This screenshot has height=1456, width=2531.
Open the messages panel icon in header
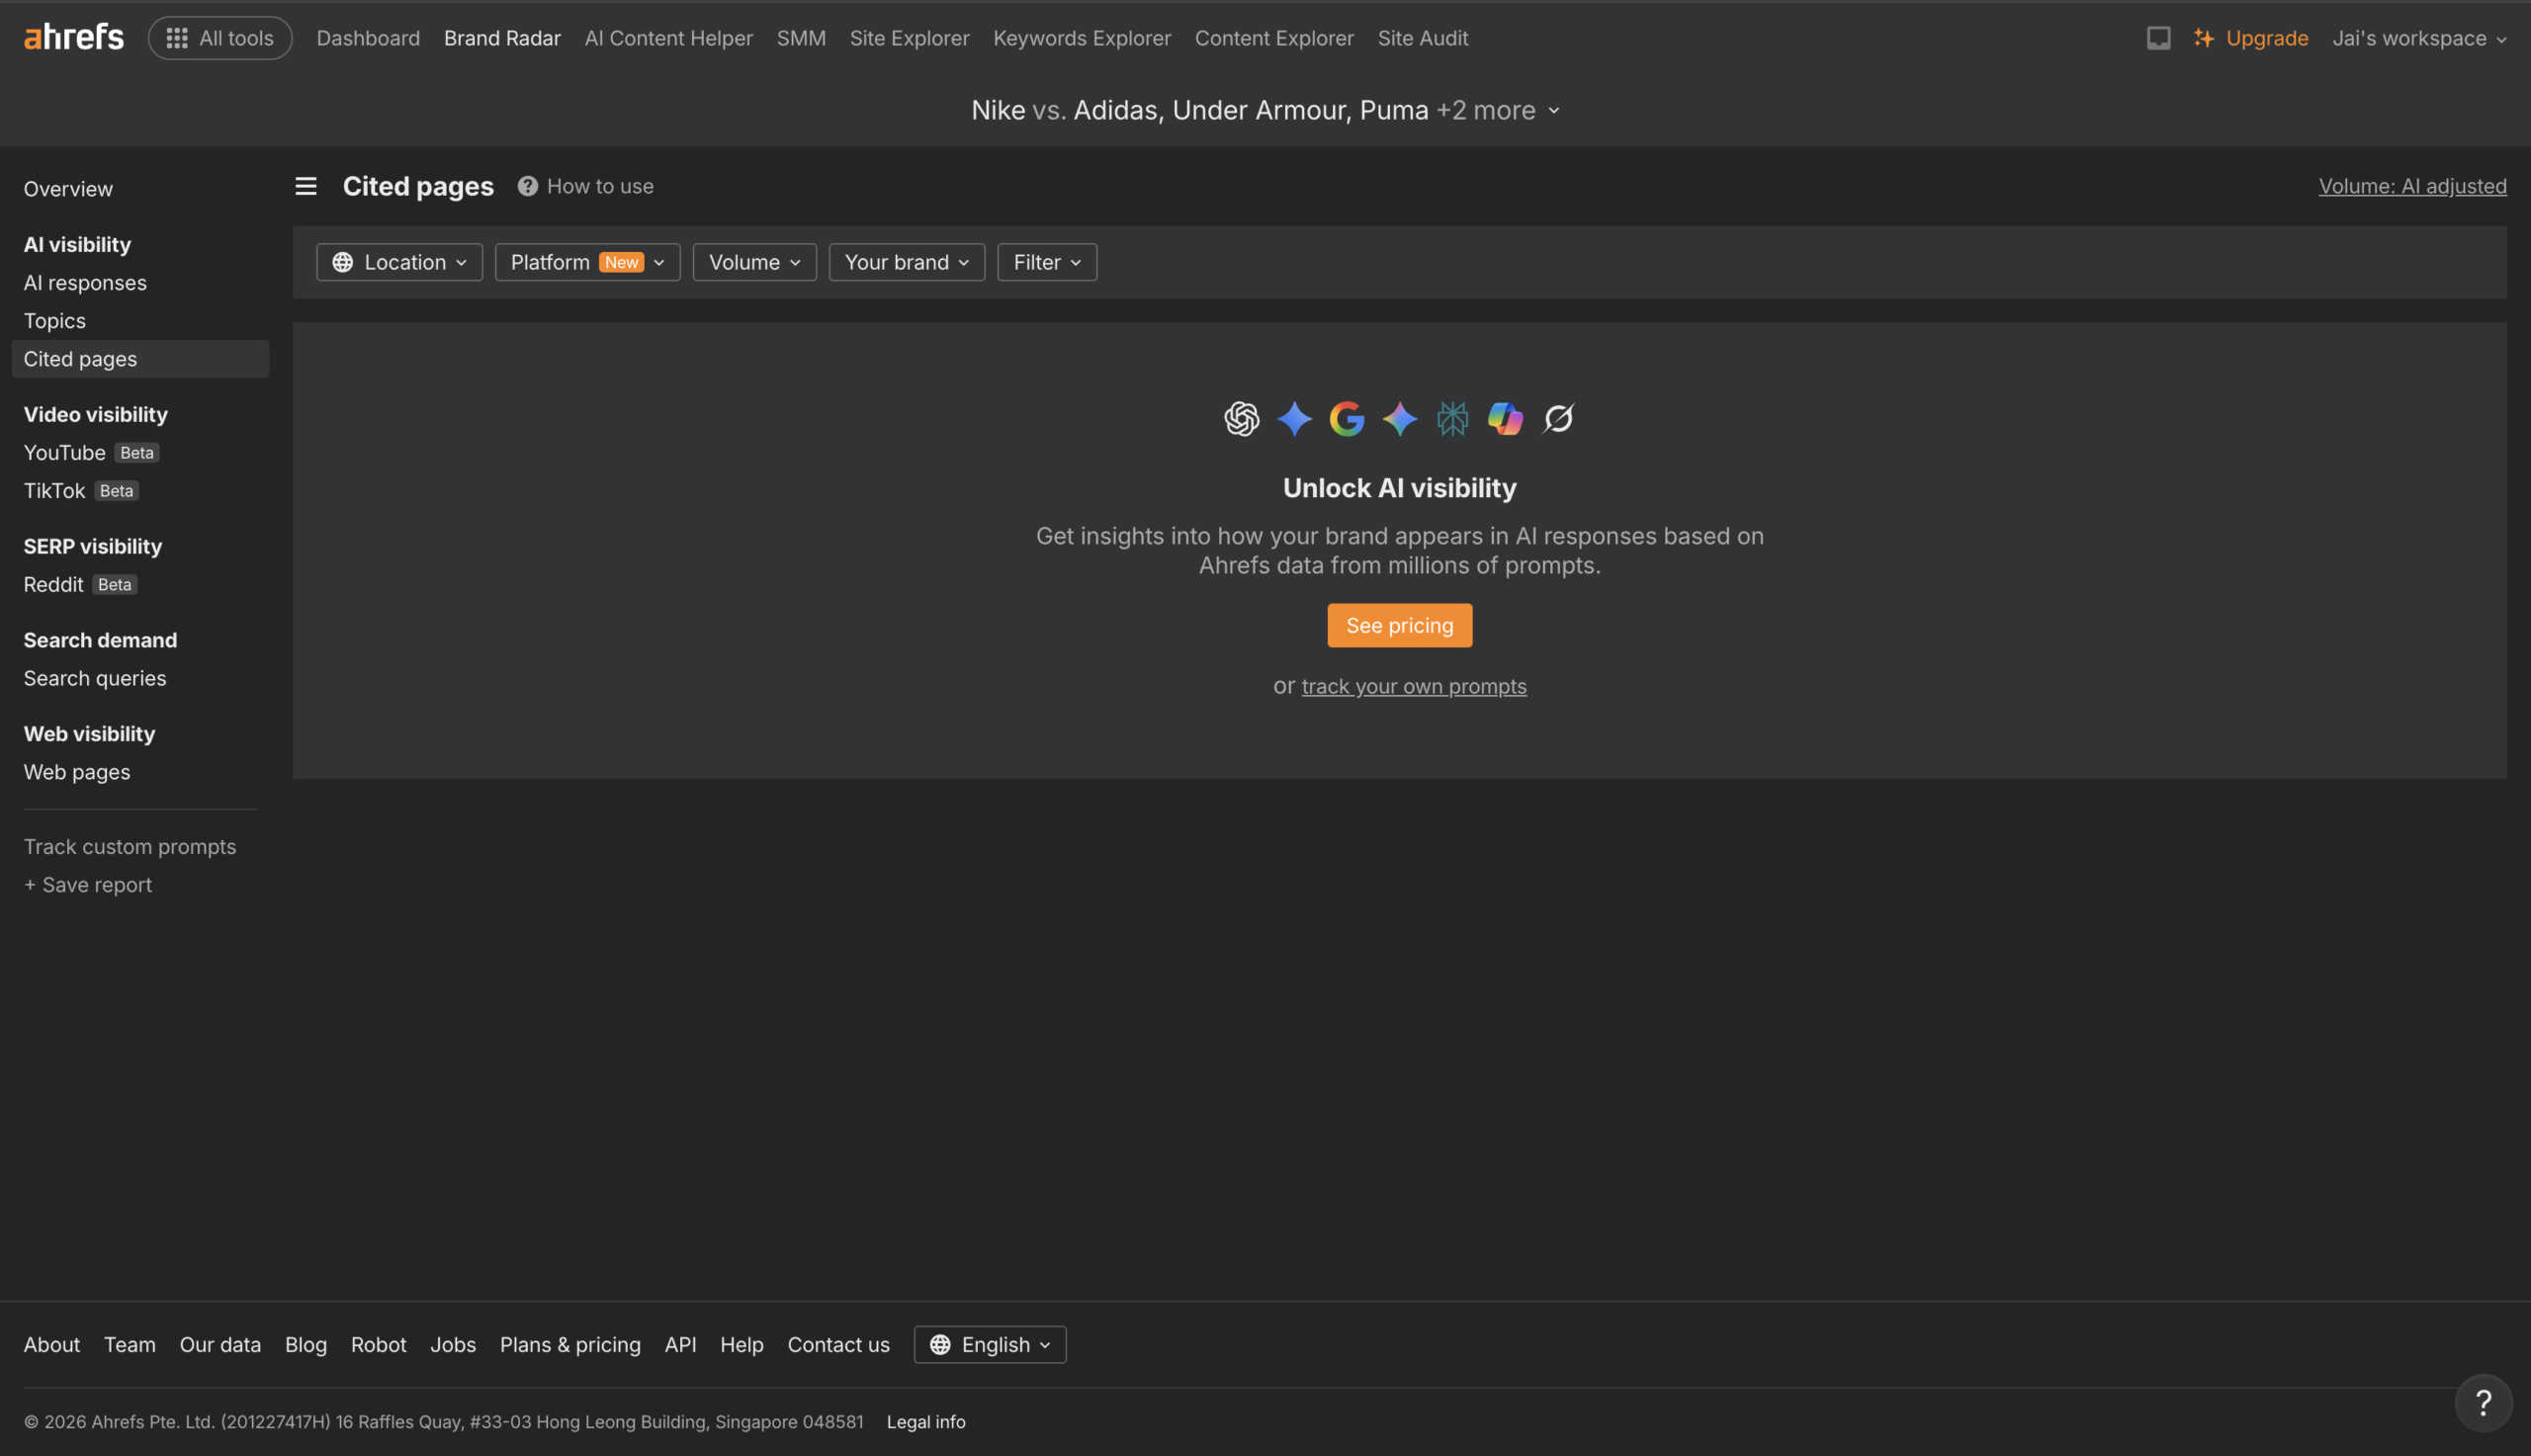tap(2158, 38)
